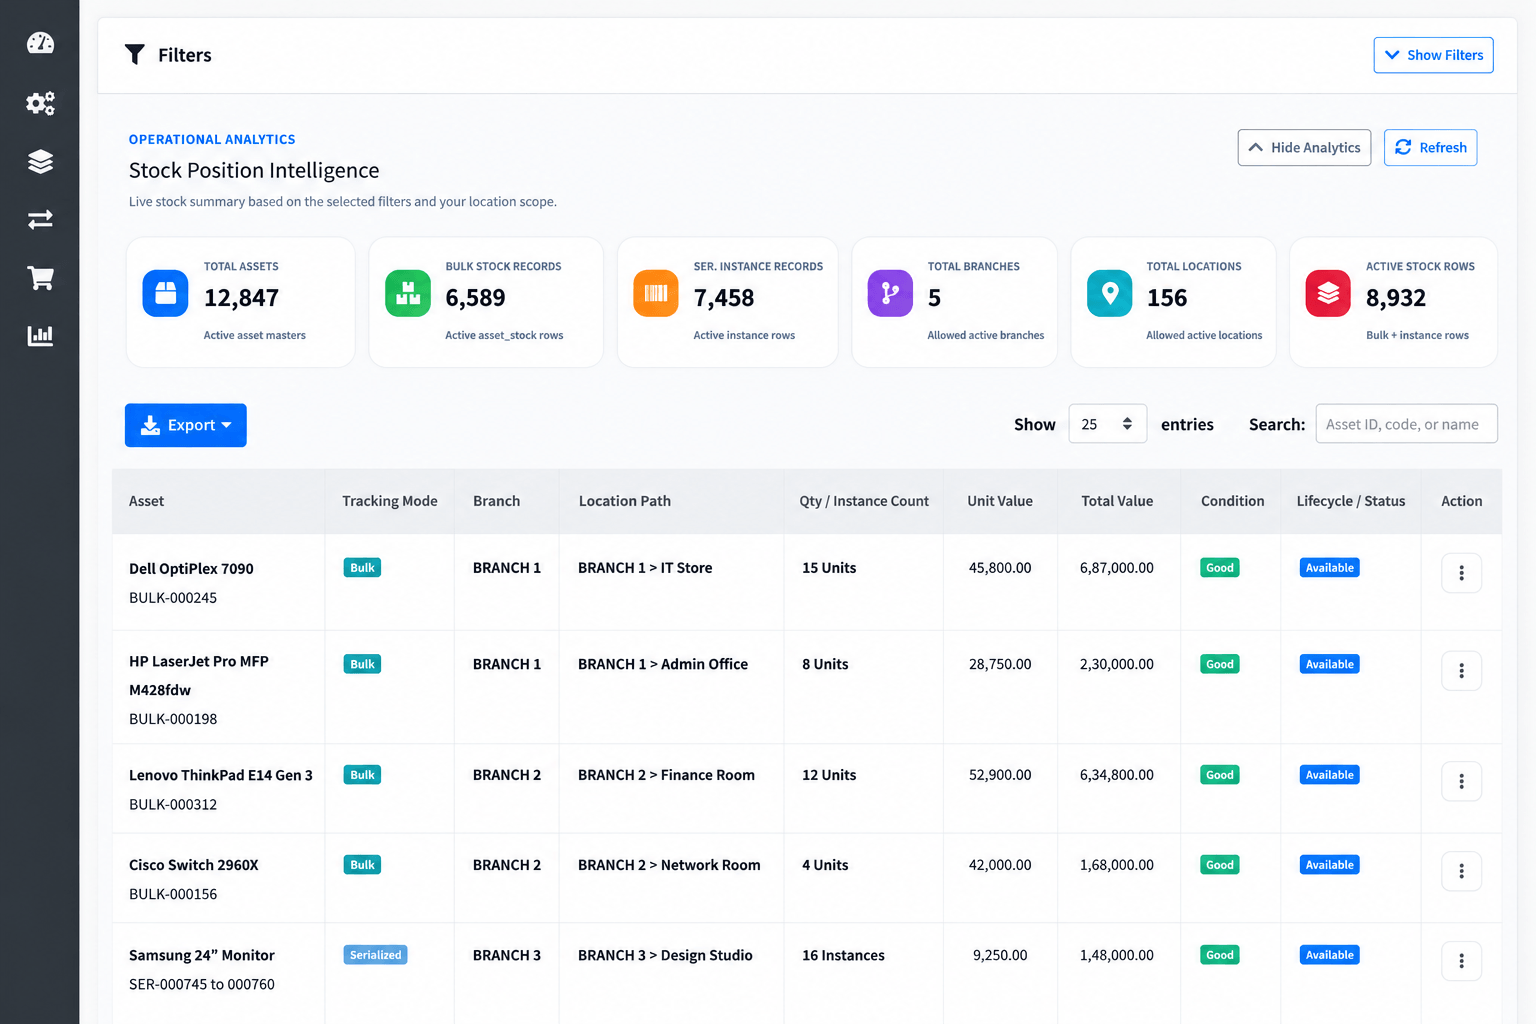
Task: Click the green Bulk Stock Records icon
Action: pos(408,294)
